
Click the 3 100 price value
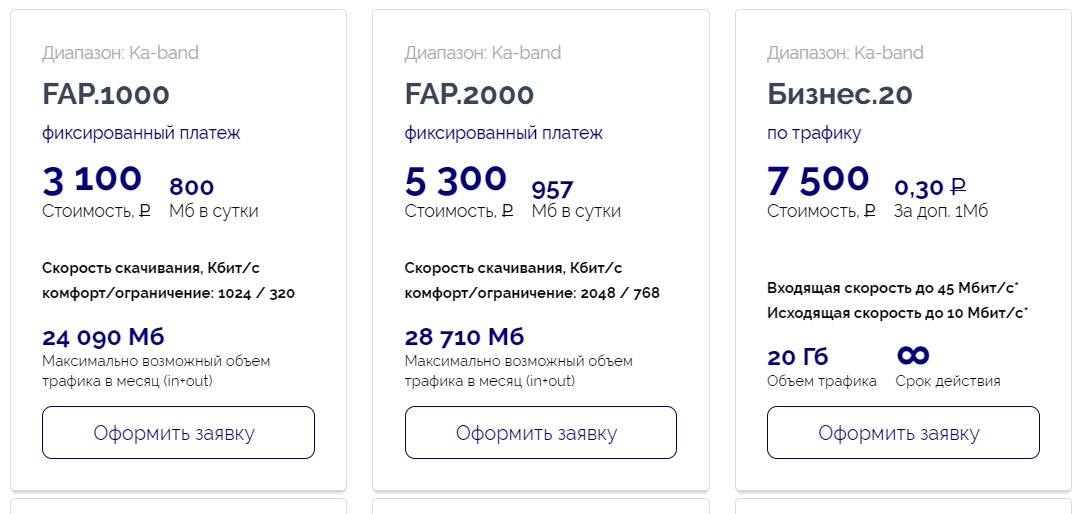tap(92, 180)
